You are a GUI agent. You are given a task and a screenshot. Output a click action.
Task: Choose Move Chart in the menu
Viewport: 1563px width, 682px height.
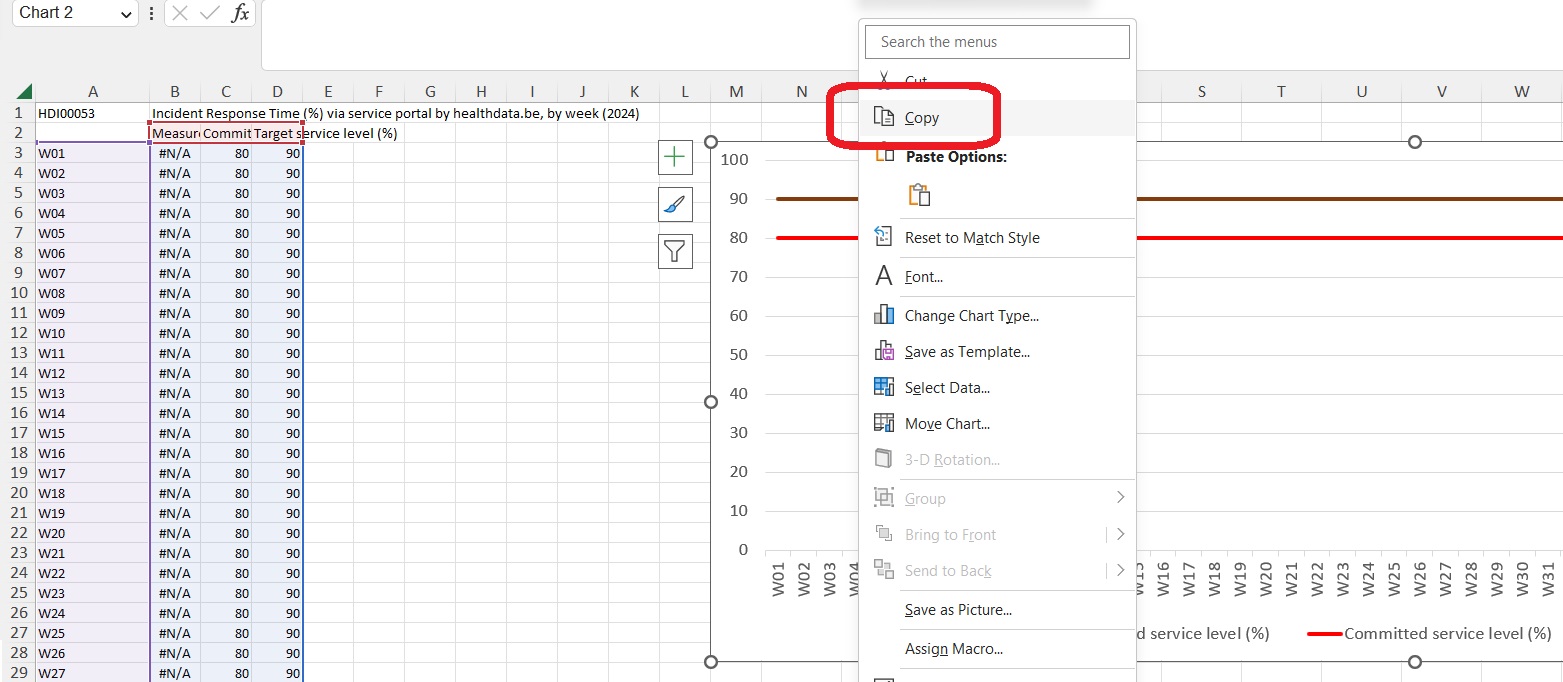click(946, 424)
